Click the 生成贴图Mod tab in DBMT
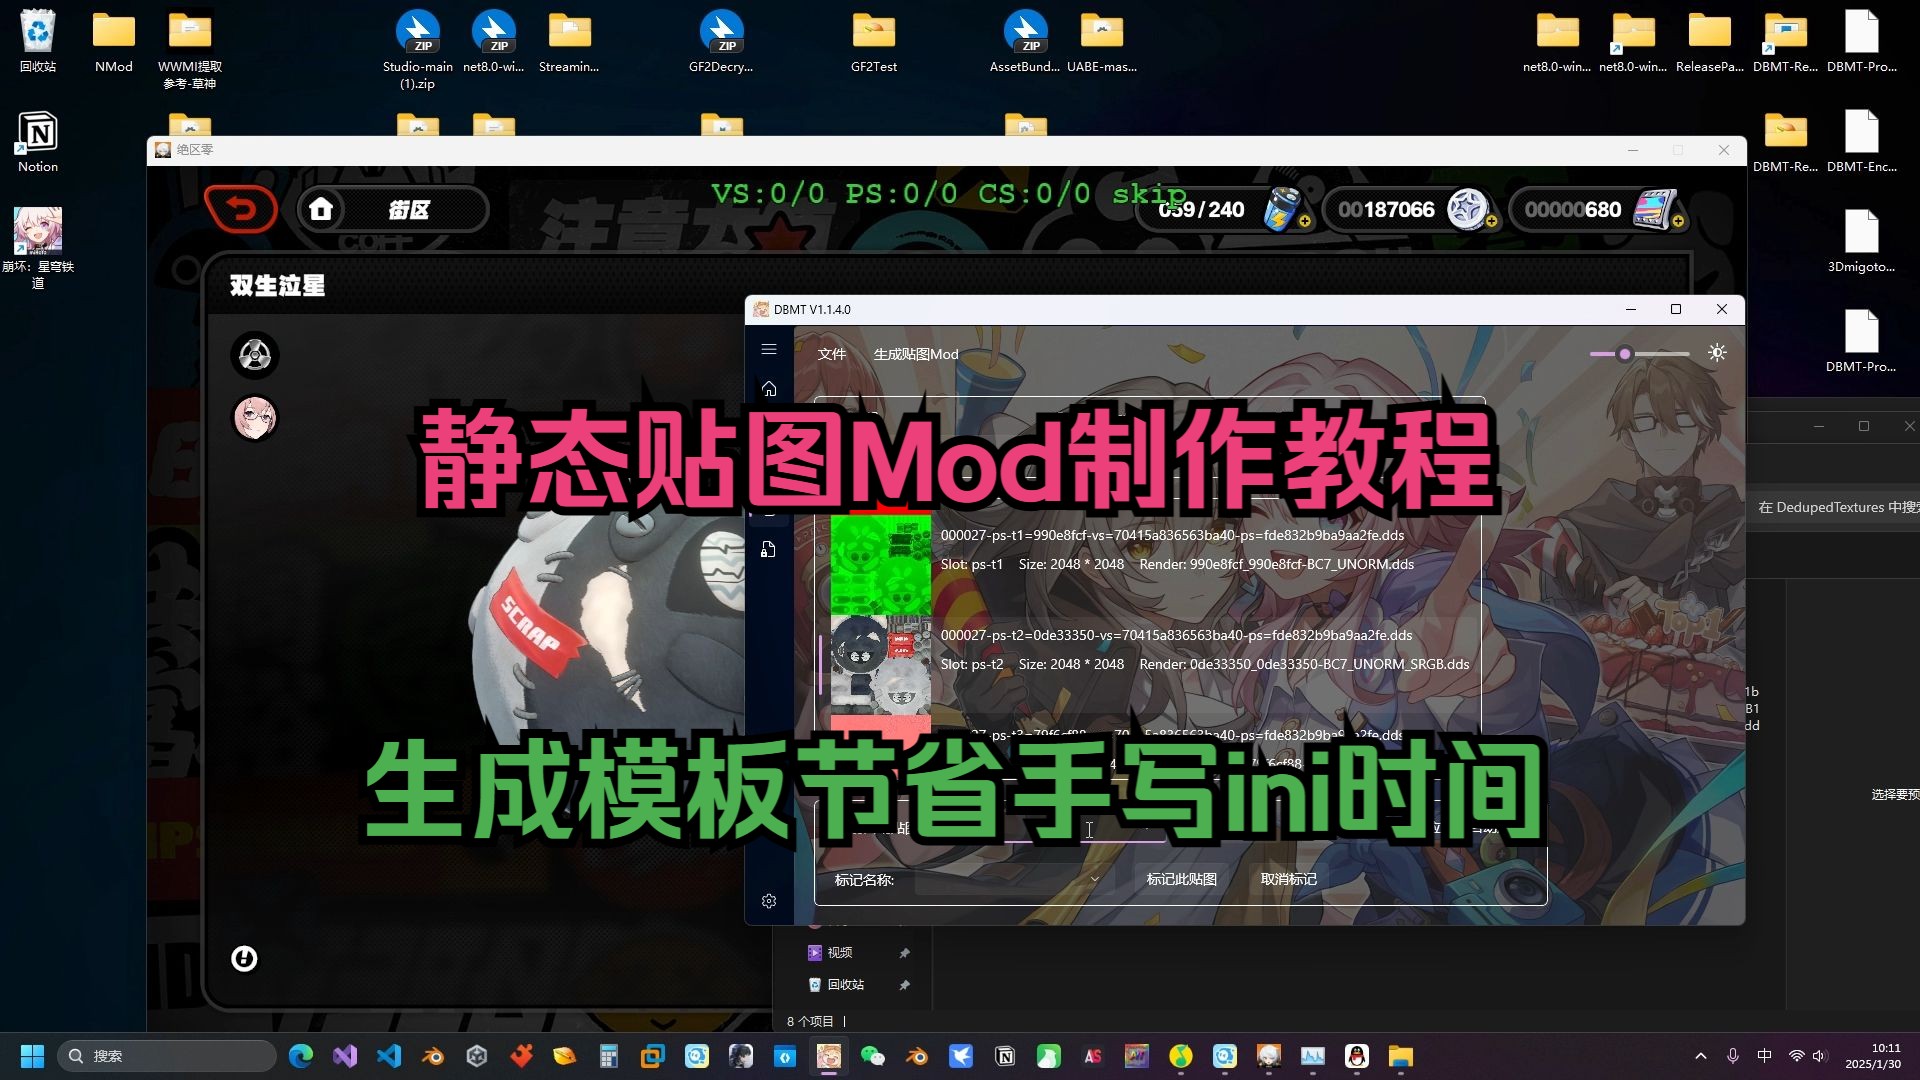 click(x=915, y=352)
